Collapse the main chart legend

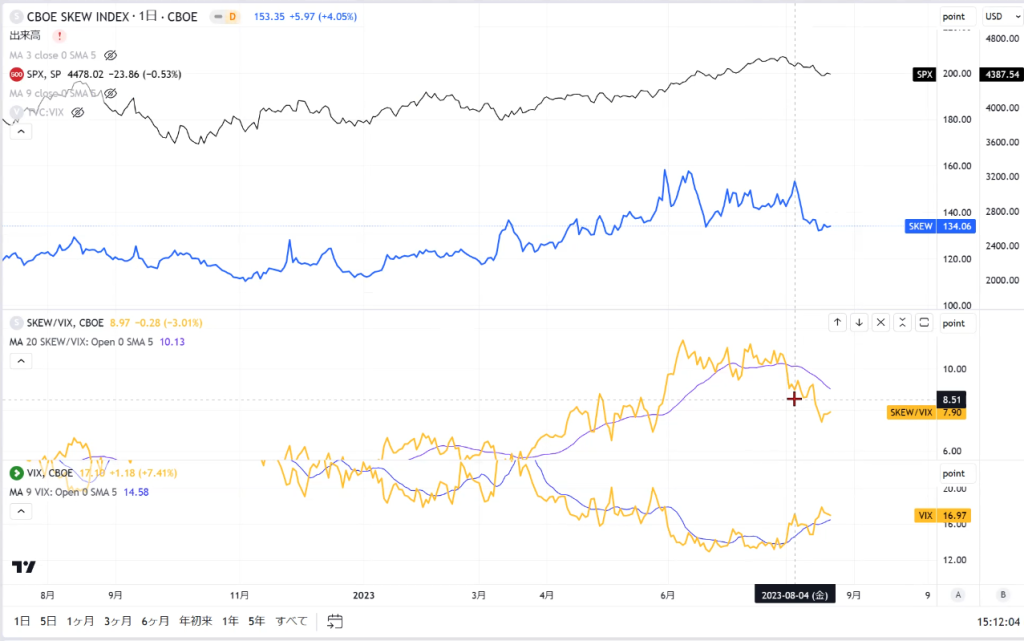(21, 132)
